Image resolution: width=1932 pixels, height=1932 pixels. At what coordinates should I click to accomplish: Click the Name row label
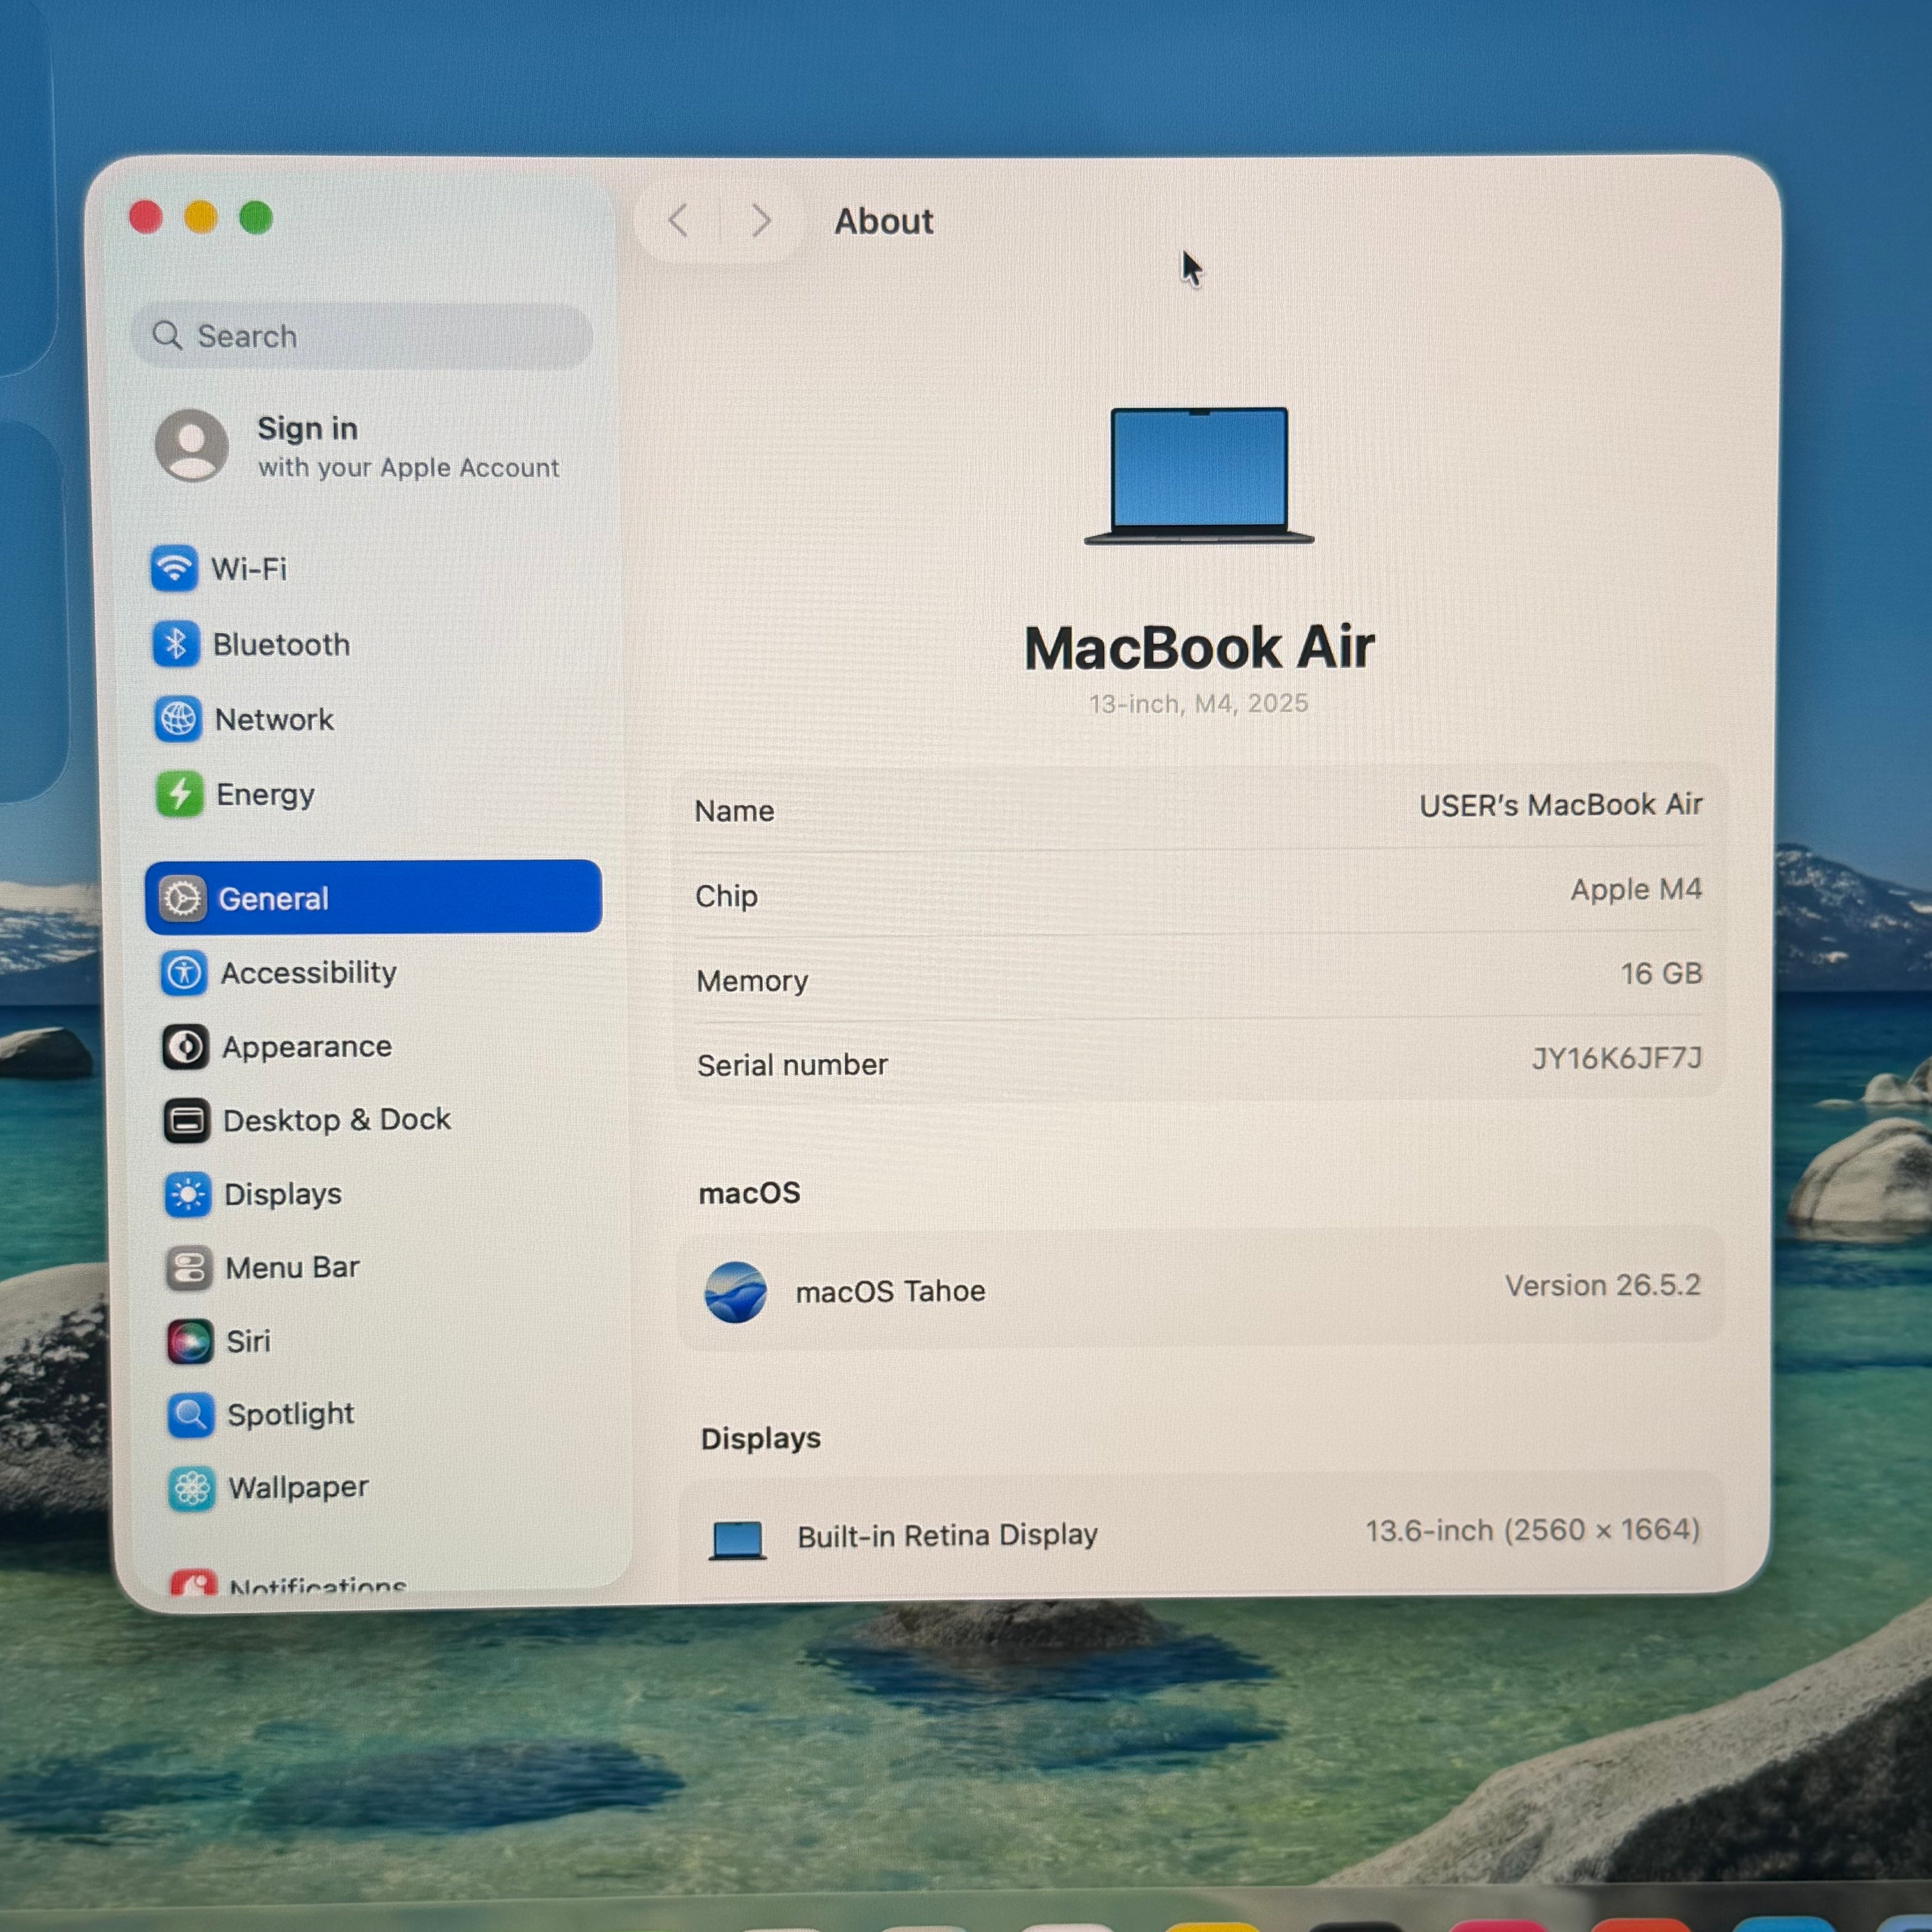point(734,811)
